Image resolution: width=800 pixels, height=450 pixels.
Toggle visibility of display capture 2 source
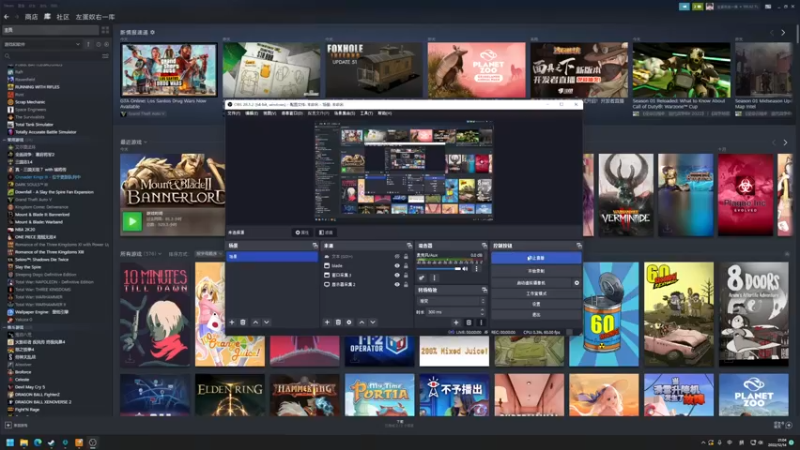tap(397, 284)
